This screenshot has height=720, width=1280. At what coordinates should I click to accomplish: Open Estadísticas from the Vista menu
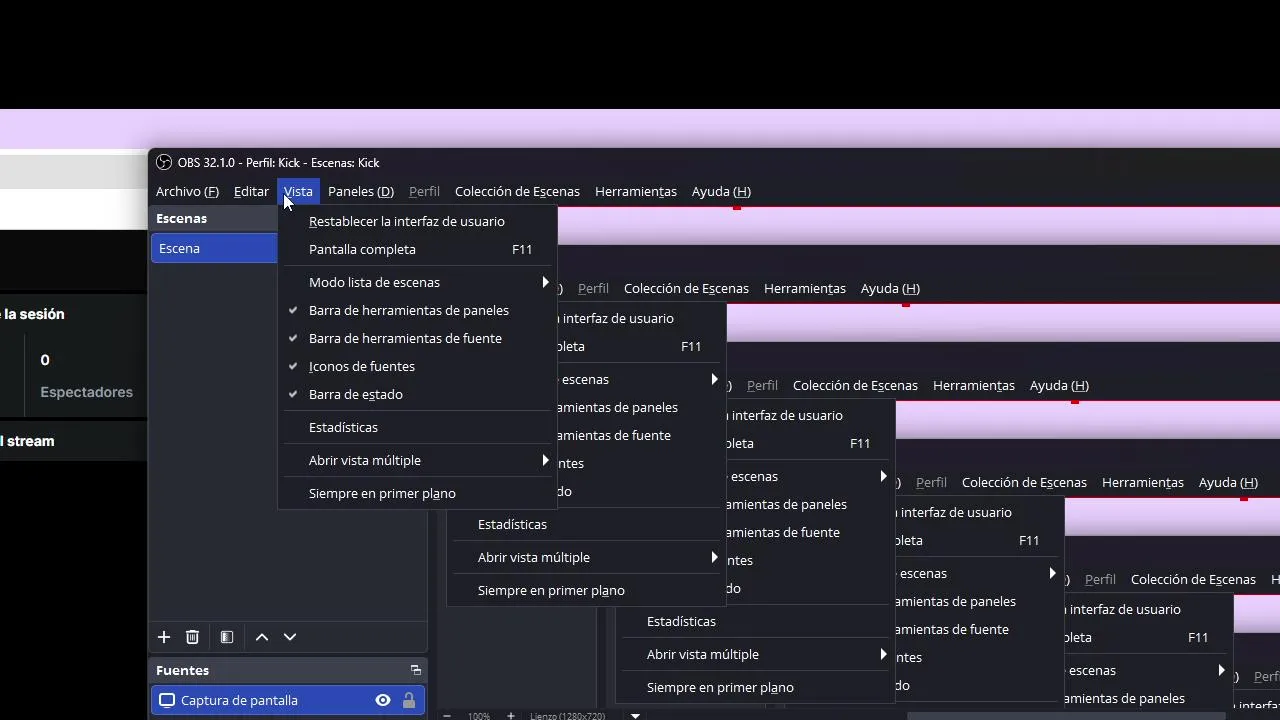(417, 427)
